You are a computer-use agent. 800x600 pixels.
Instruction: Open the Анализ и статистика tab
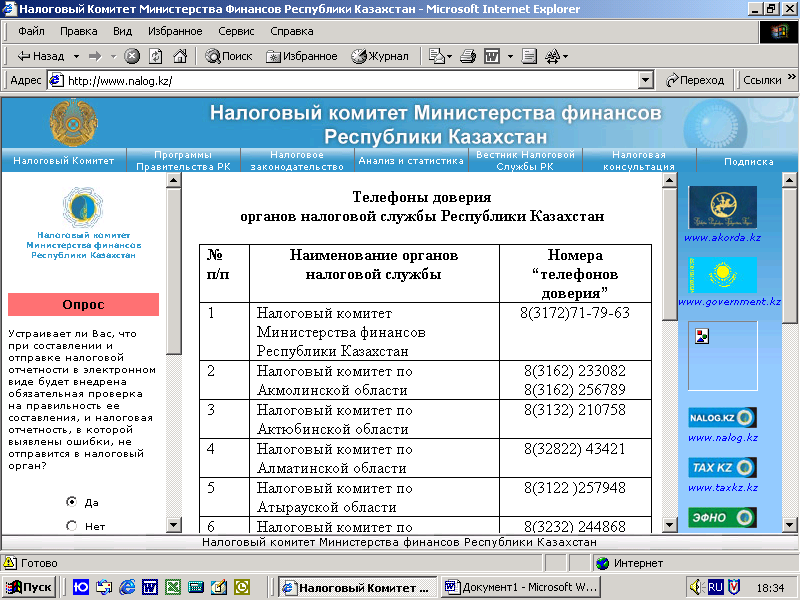[x=411, y=161]
